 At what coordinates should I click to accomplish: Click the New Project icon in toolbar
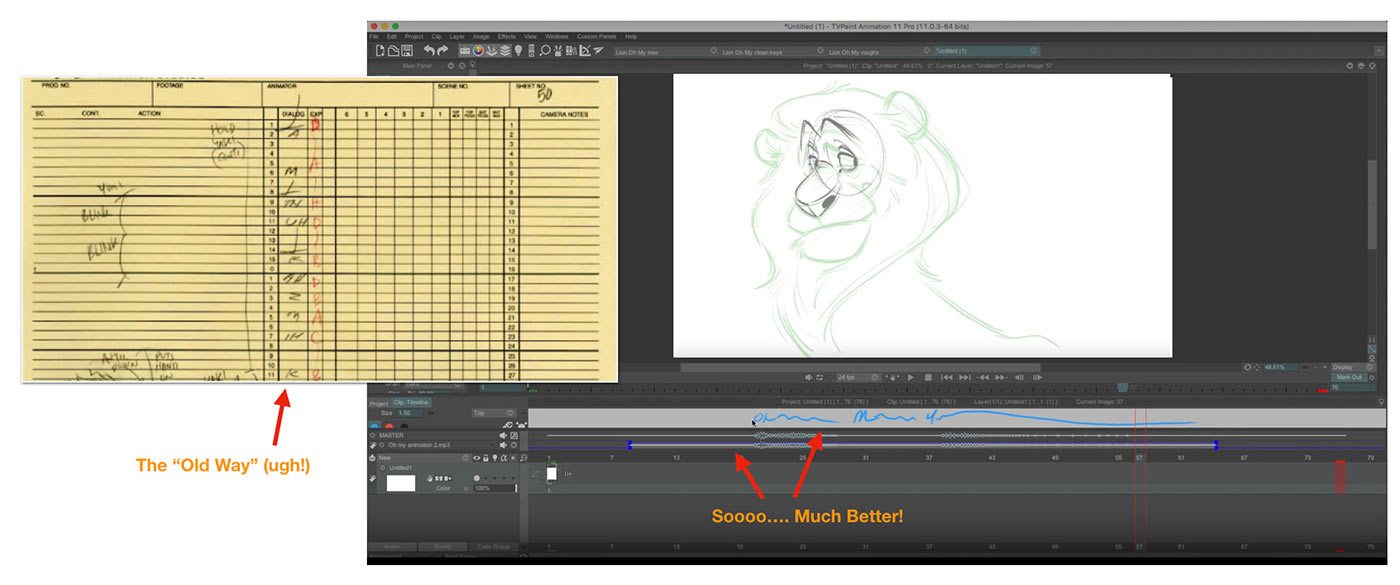coord(380,51)
